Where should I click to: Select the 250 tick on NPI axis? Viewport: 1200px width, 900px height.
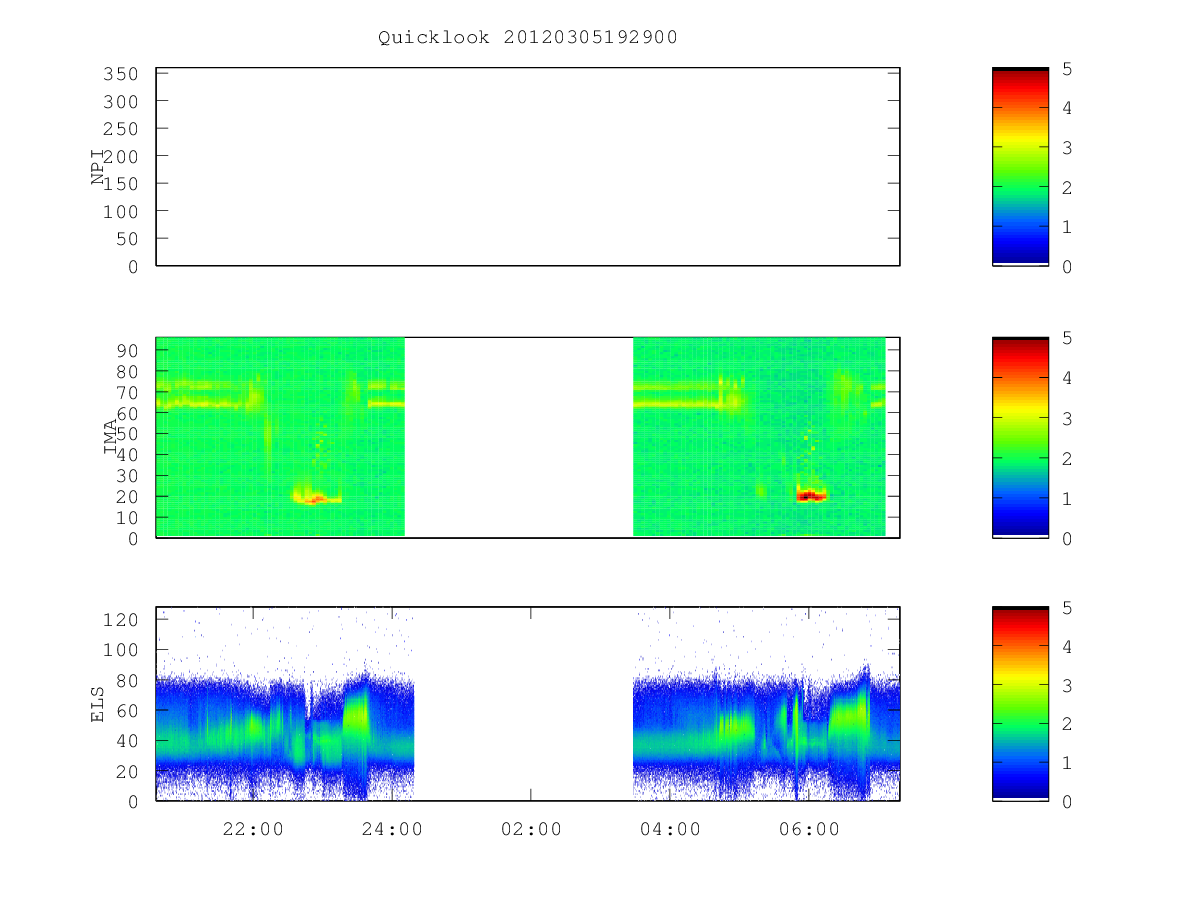click(121, 129)
